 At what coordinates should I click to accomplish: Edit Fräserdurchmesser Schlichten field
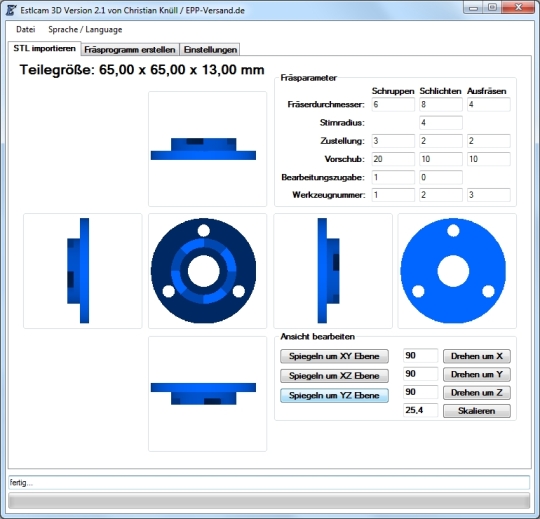pos(441,105)
